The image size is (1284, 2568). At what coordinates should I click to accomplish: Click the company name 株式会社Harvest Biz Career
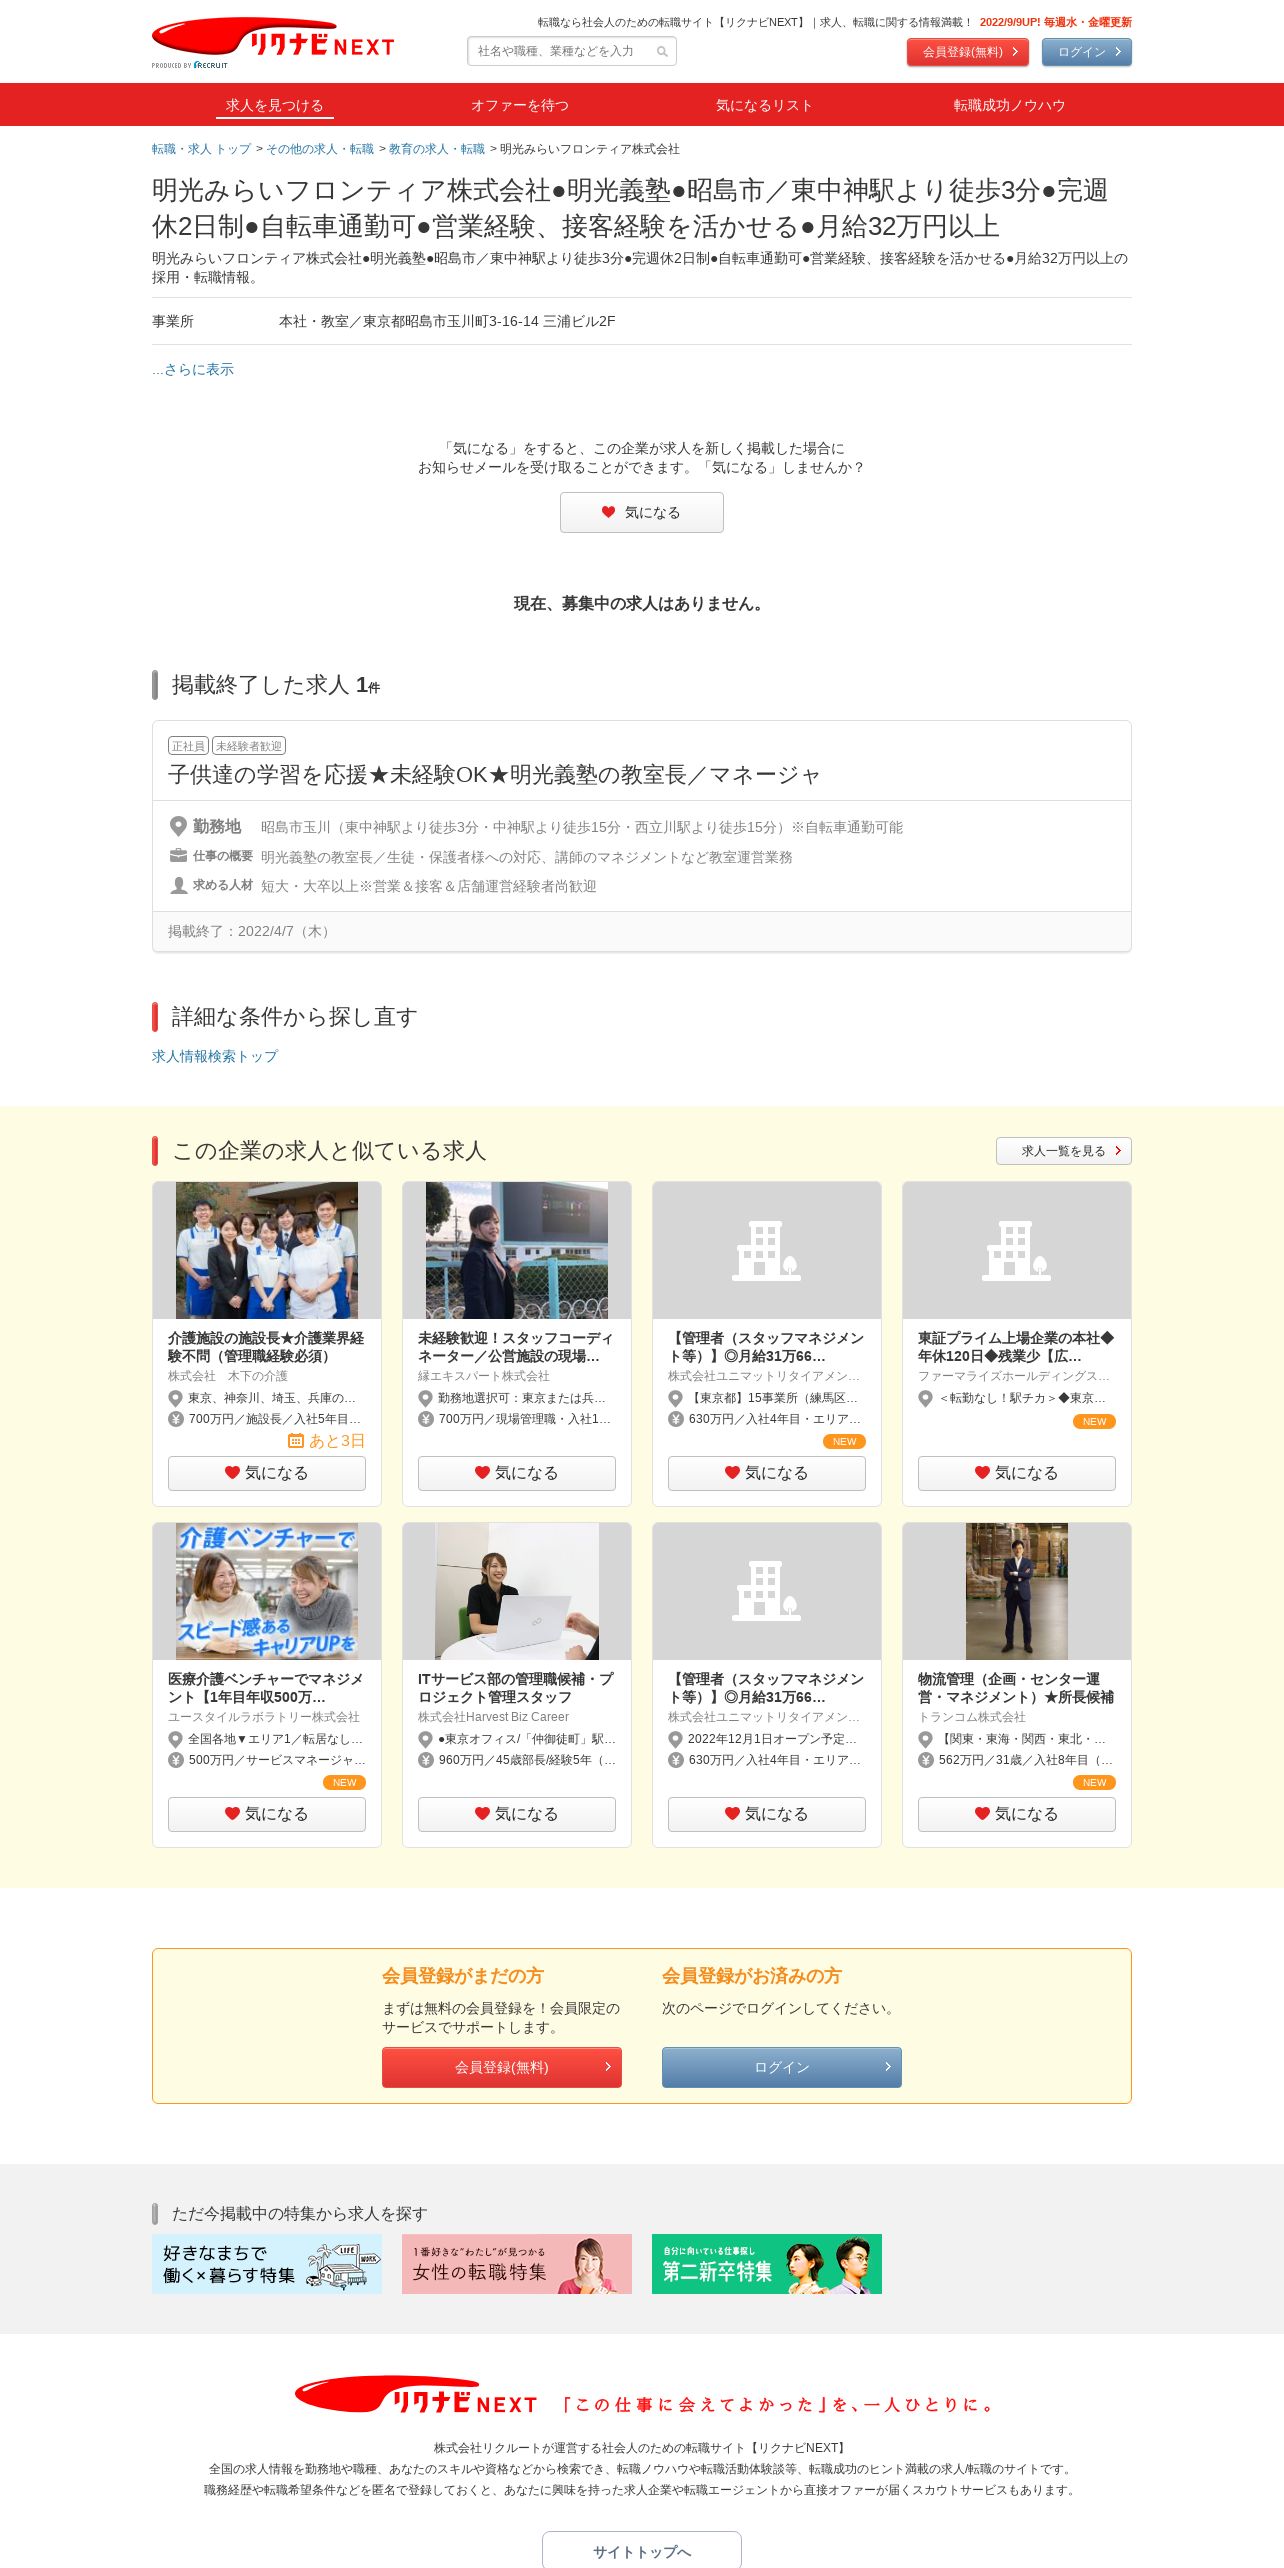[x=494, y=1717]
